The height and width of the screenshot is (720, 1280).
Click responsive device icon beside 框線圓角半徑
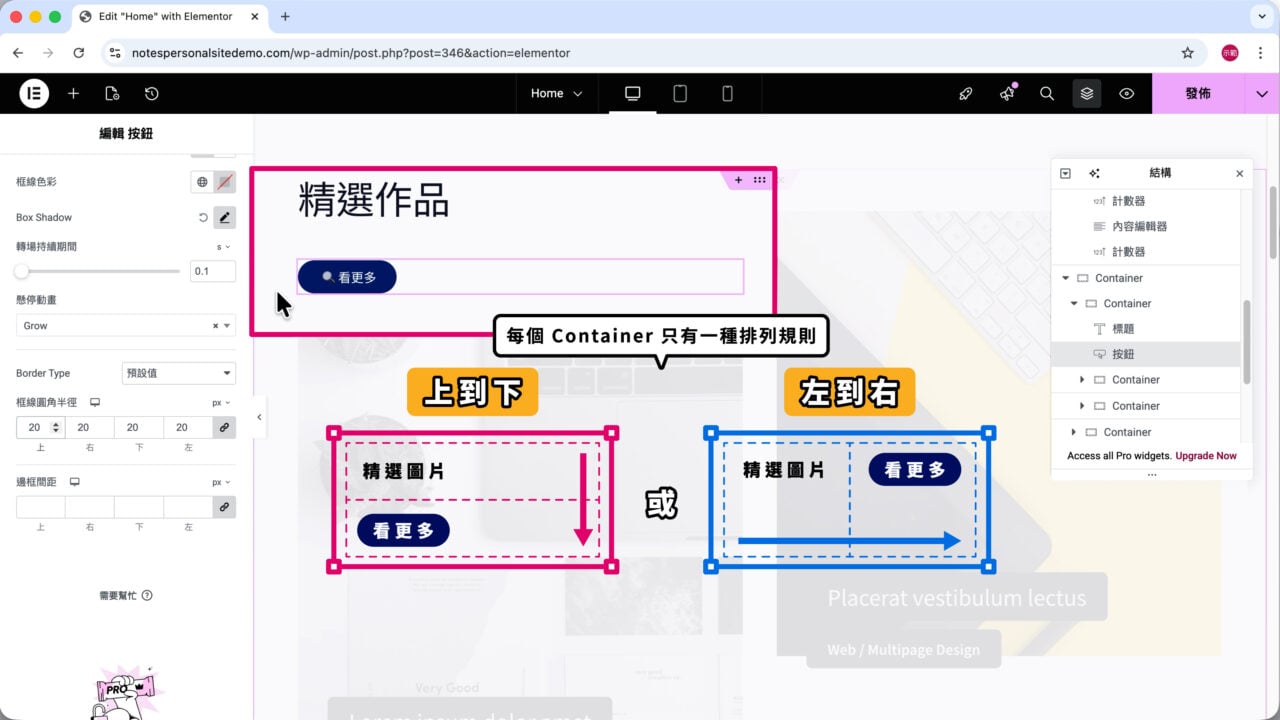tap(95, 402)
